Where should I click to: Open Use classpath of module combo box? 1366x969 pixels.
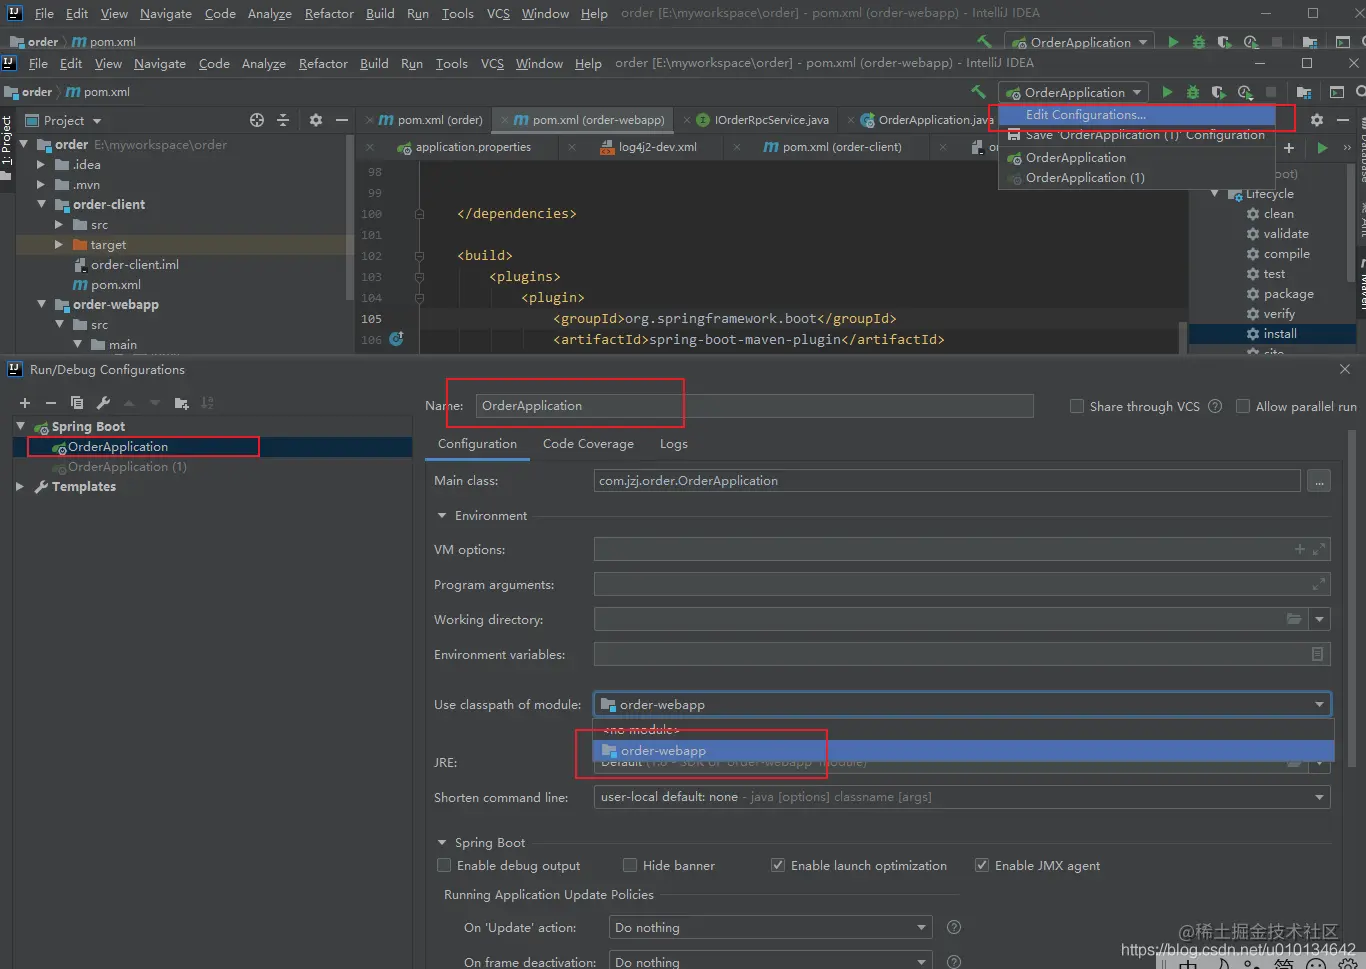click(x=962, y=704)
